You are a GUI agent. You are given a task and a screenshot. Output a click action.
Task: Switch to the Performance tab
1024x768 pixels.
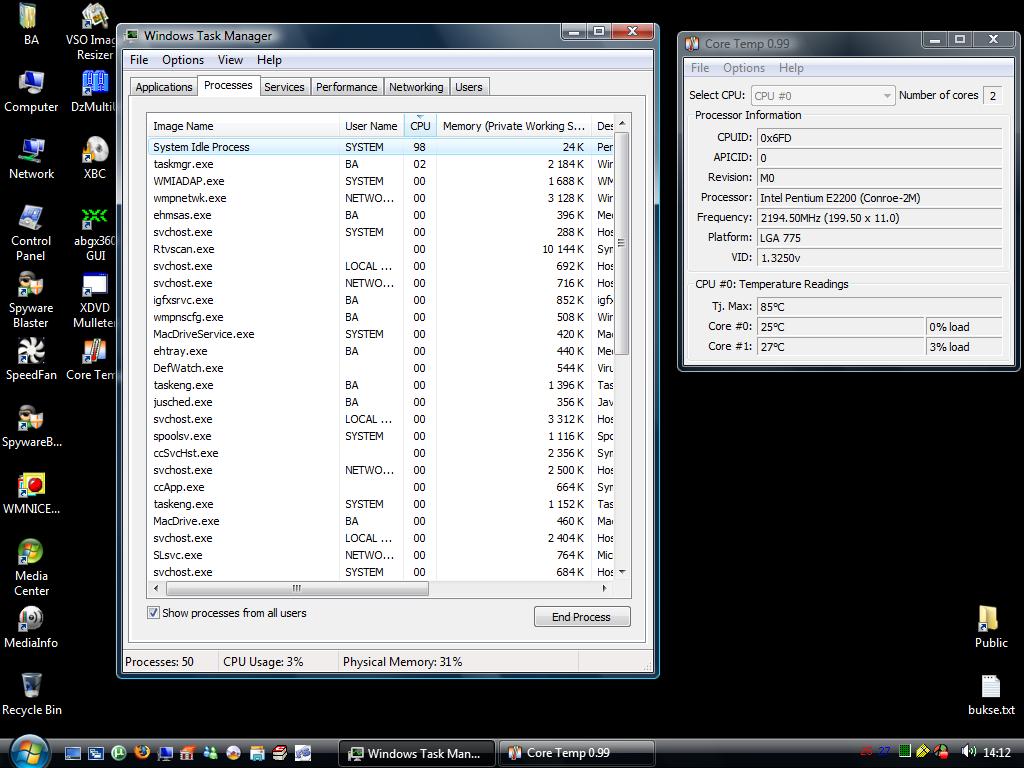click(x=346, y=87)
